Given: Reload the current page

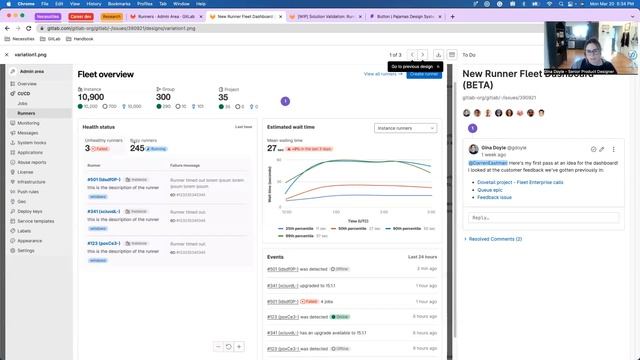Looking at the screenshot, I should coord(28,28).
